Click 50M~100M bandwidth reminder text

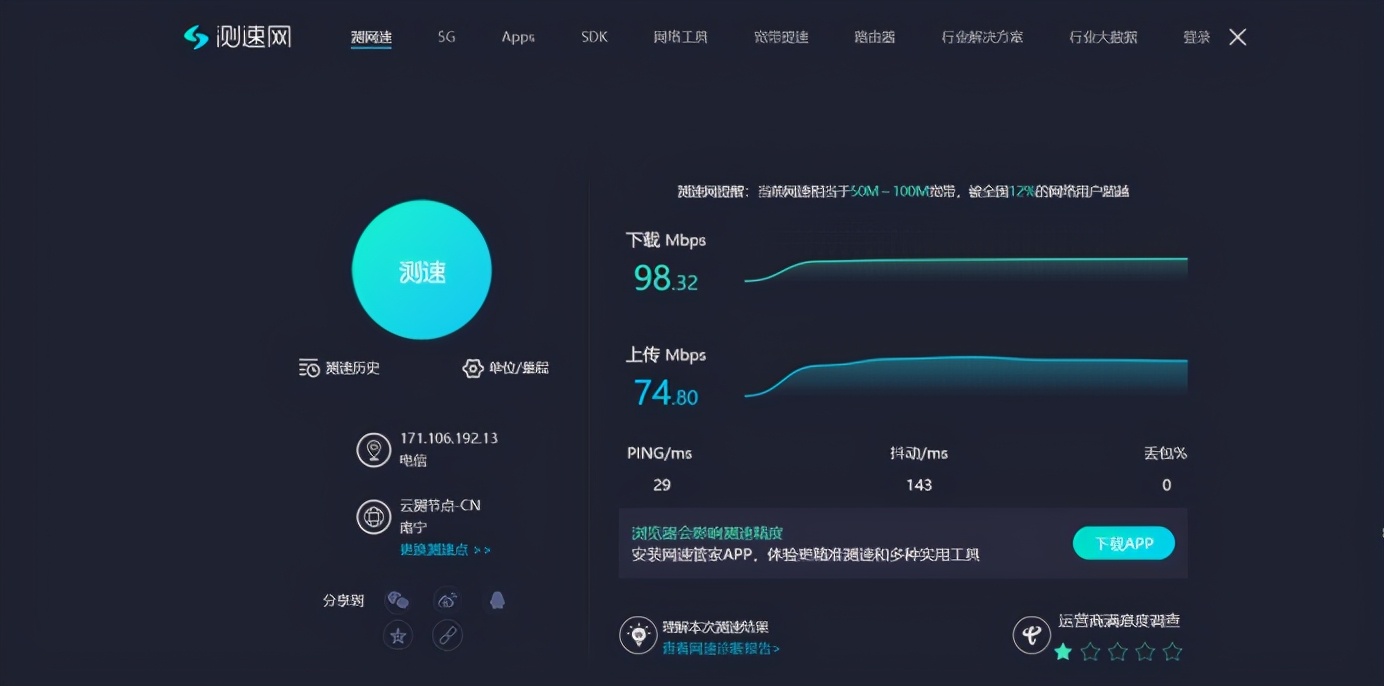tap(890, 191)
